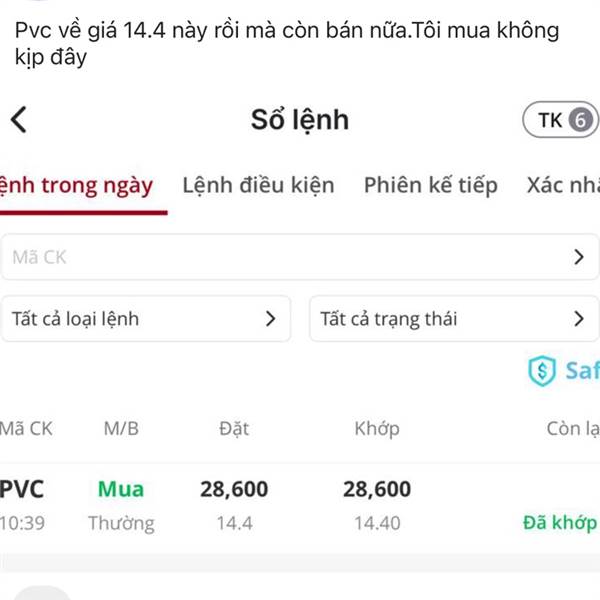Open the Lệnh điều kiện tab
The height and width of the screenshot is (600, 600).
[x=258, y=185]
